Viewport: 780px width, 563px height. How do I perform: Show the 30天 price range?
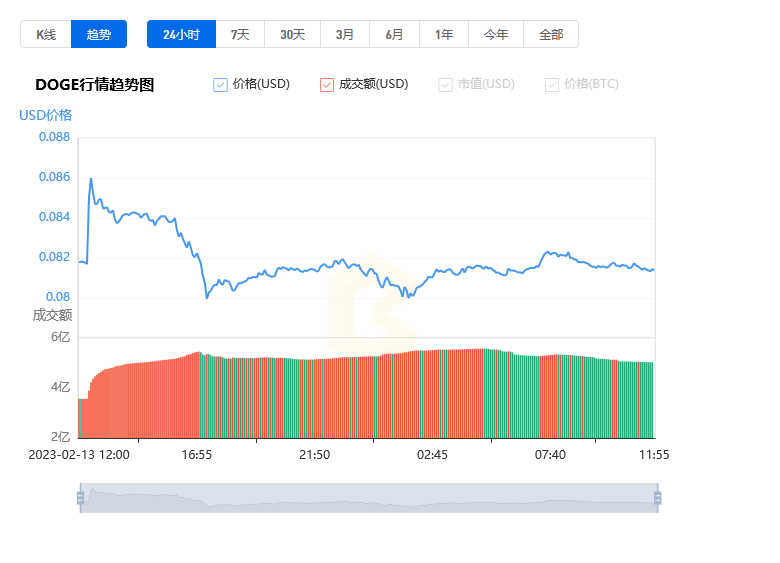tap(292, 34)
